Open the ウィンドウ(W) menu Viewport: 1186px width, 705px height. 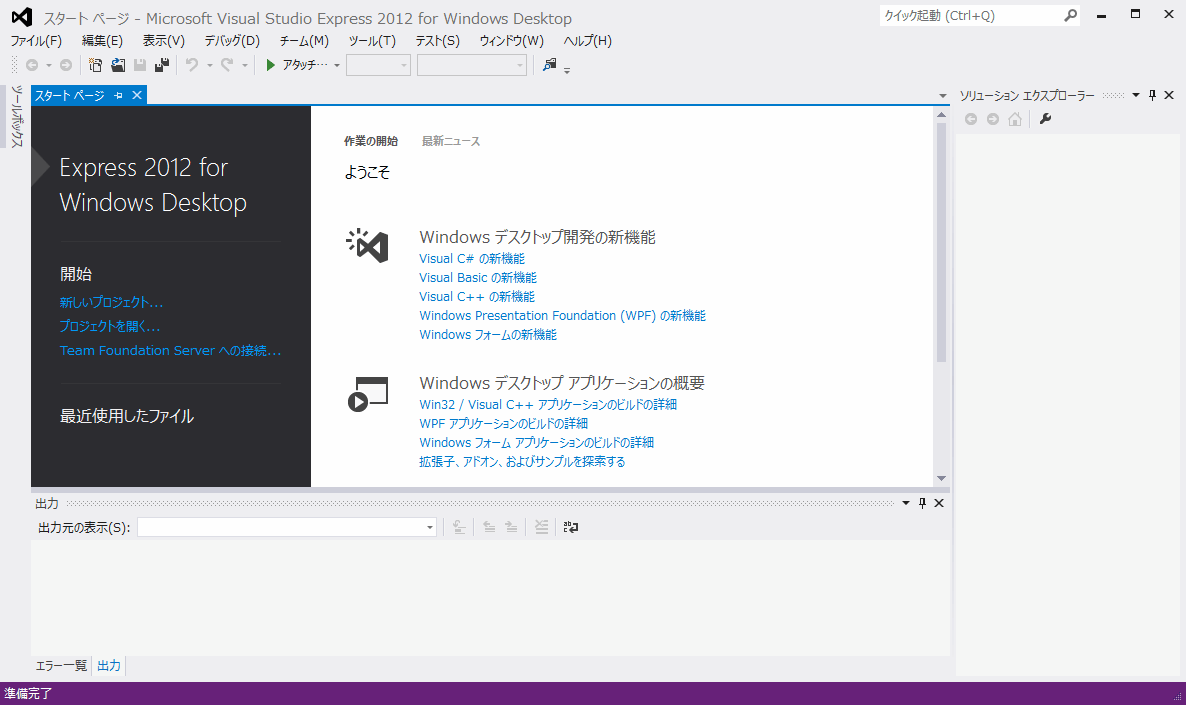coord(511,41)
